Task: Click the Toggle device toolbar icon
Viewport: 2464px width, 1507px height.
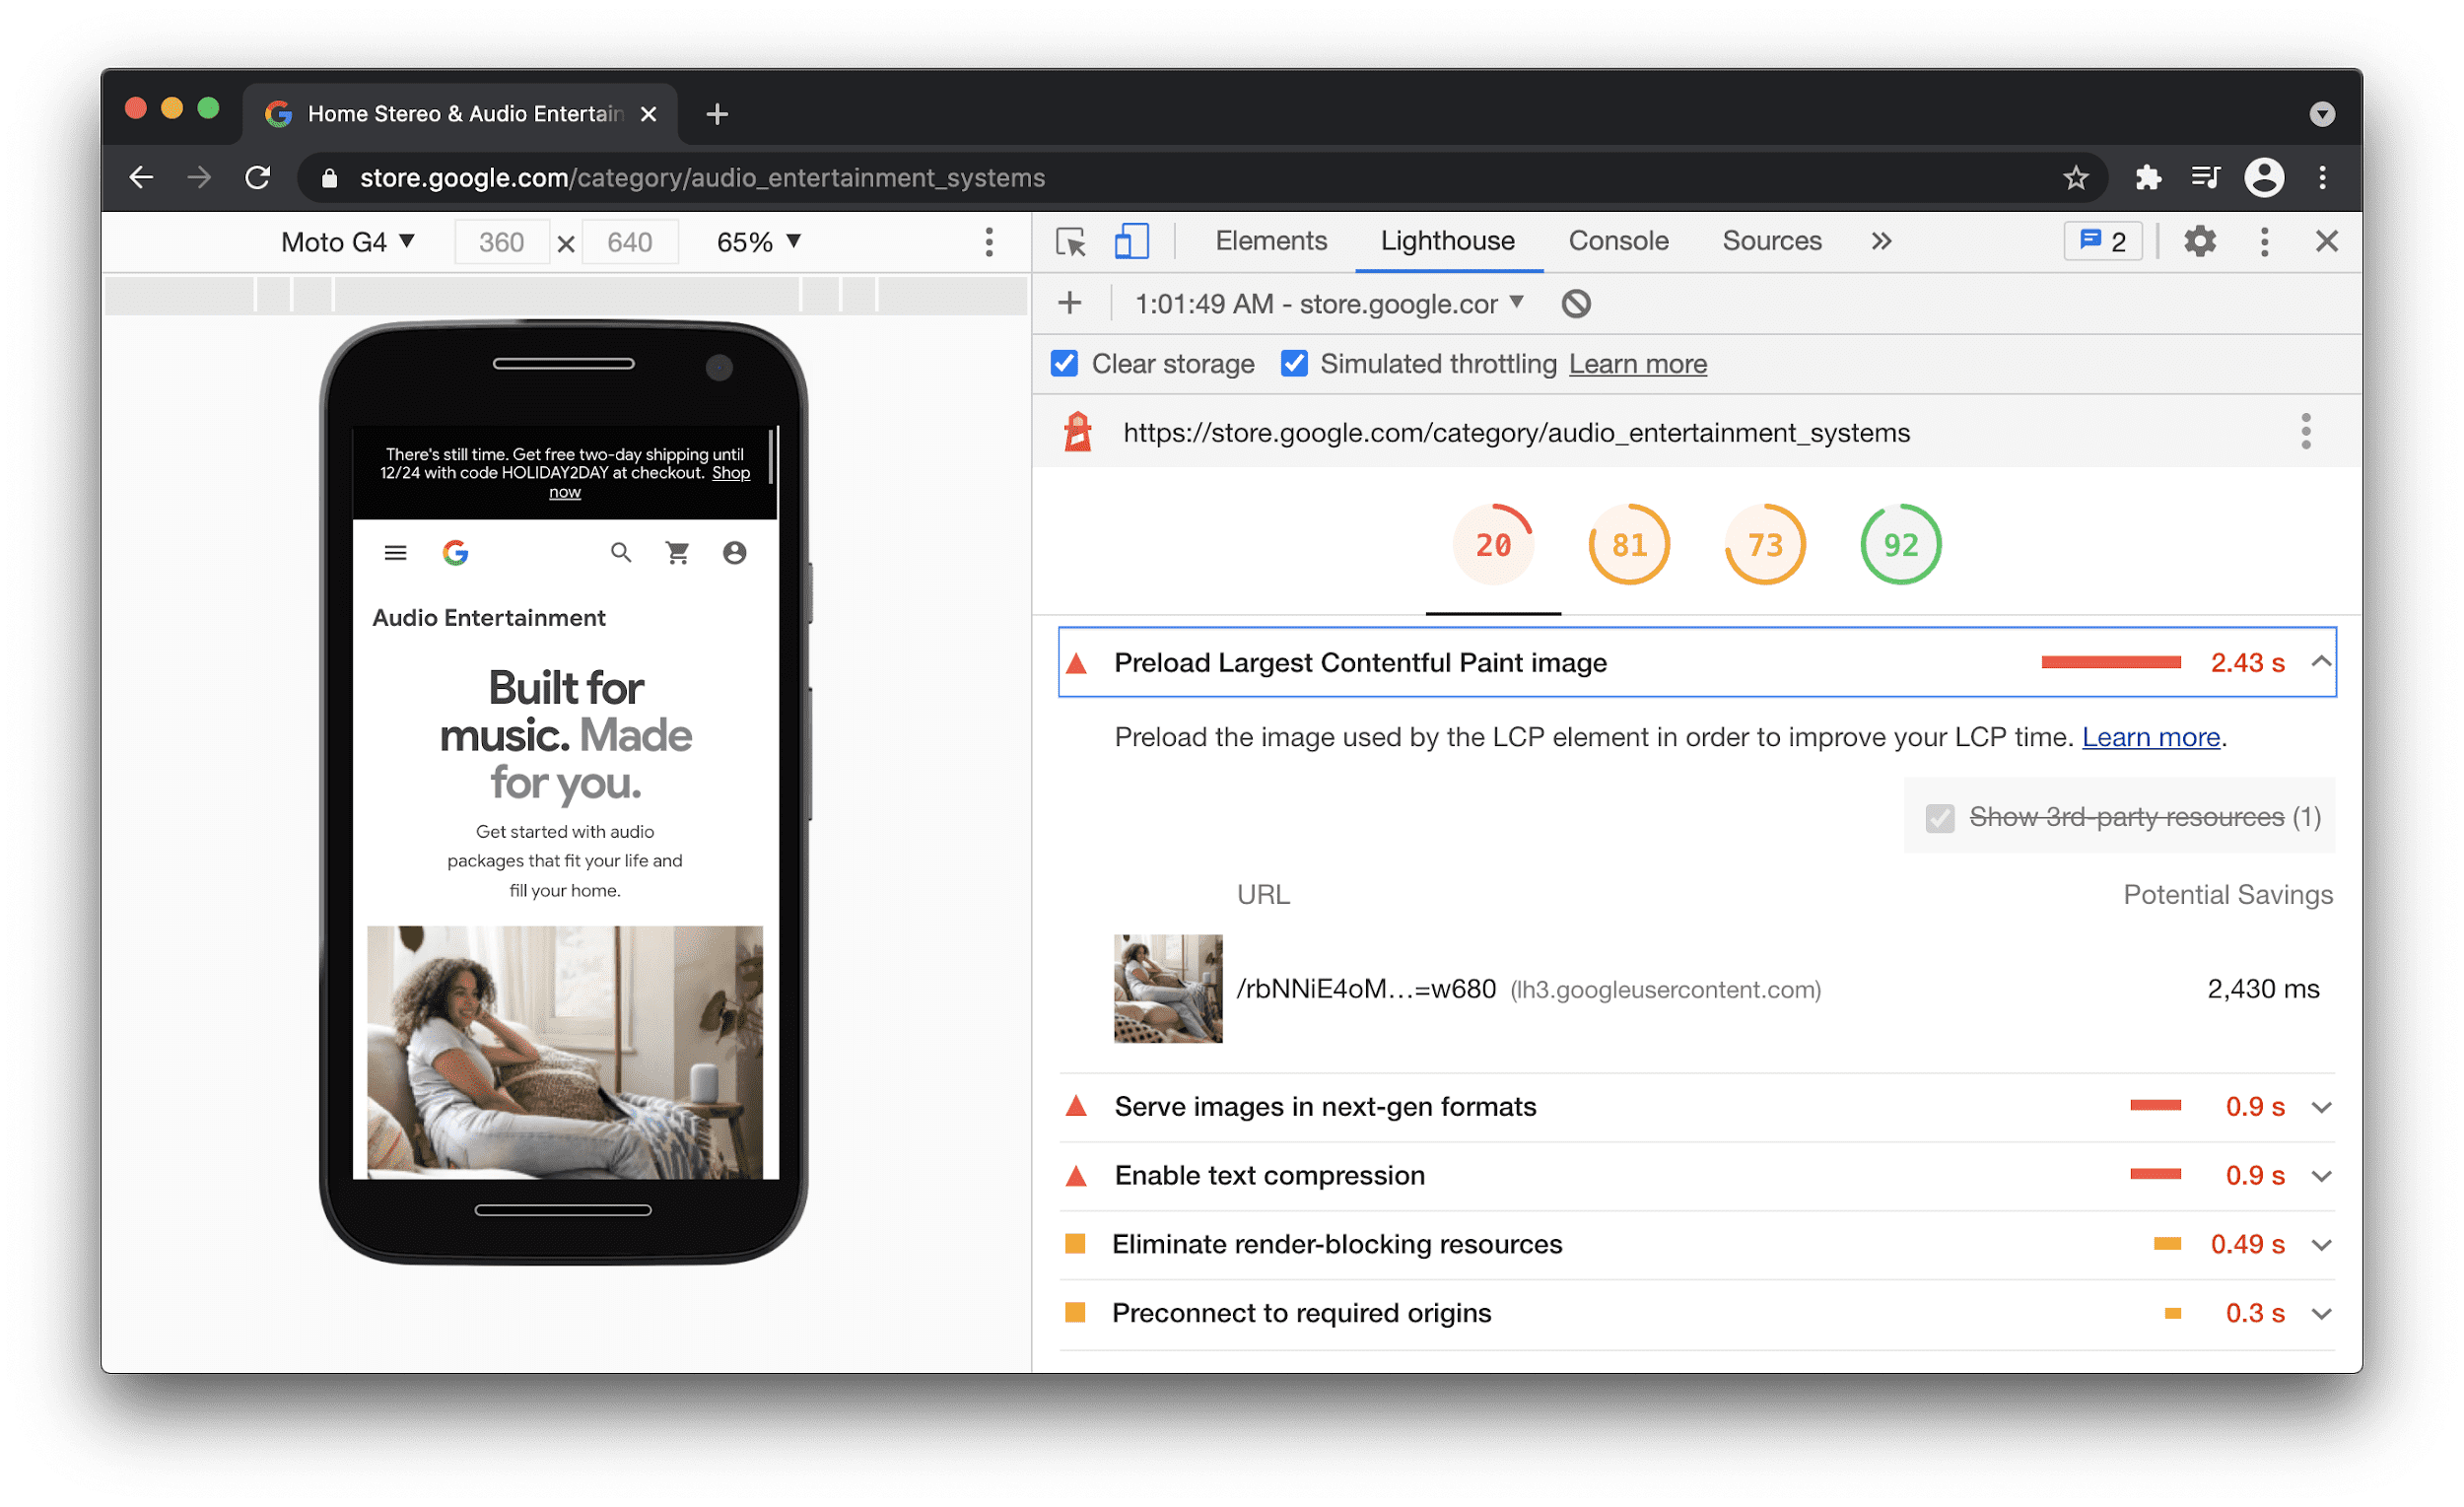Action: [1129, 242]
